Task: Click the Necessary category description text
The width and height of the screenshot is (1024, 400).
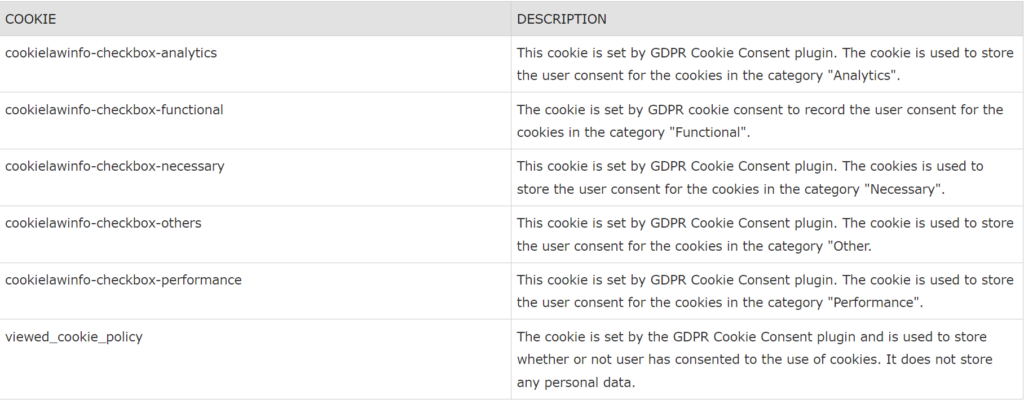Action: tap(750, 178)
